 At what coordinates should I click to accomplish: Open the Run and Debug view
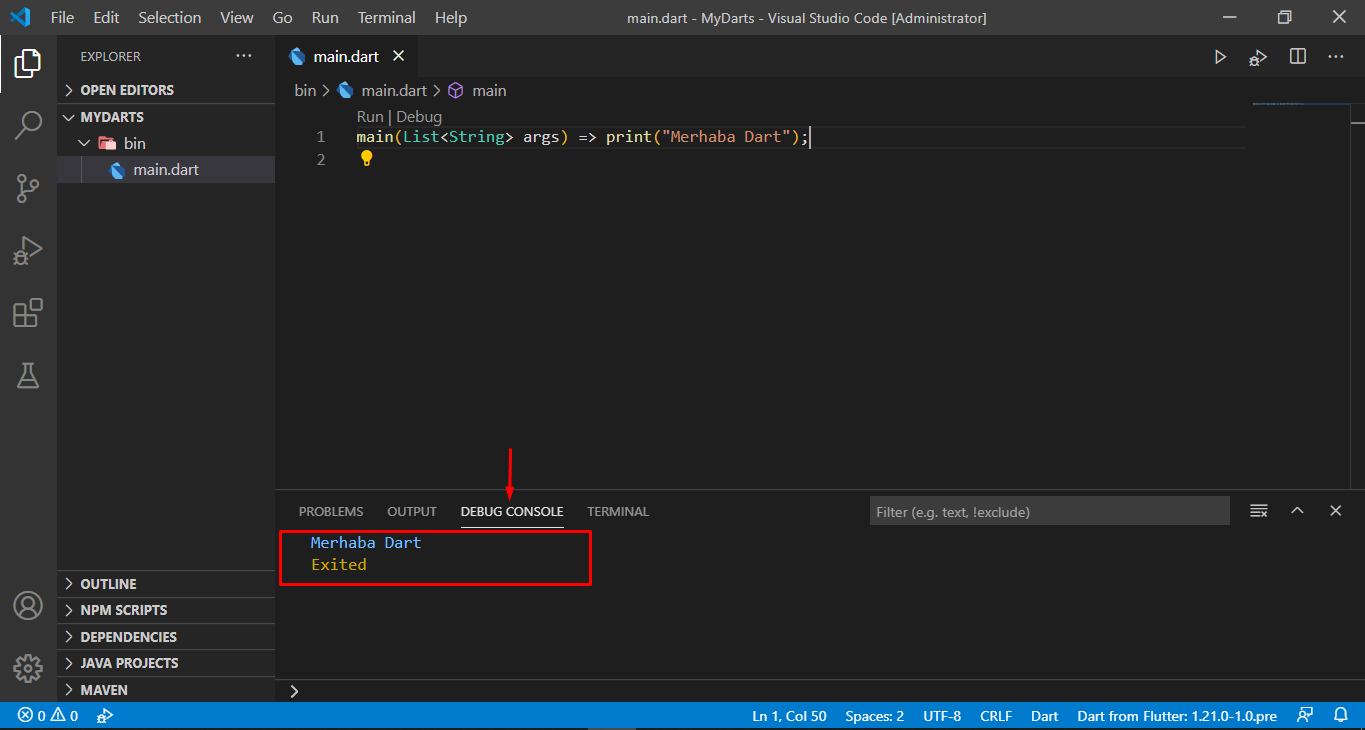click(x=28, y=250)
